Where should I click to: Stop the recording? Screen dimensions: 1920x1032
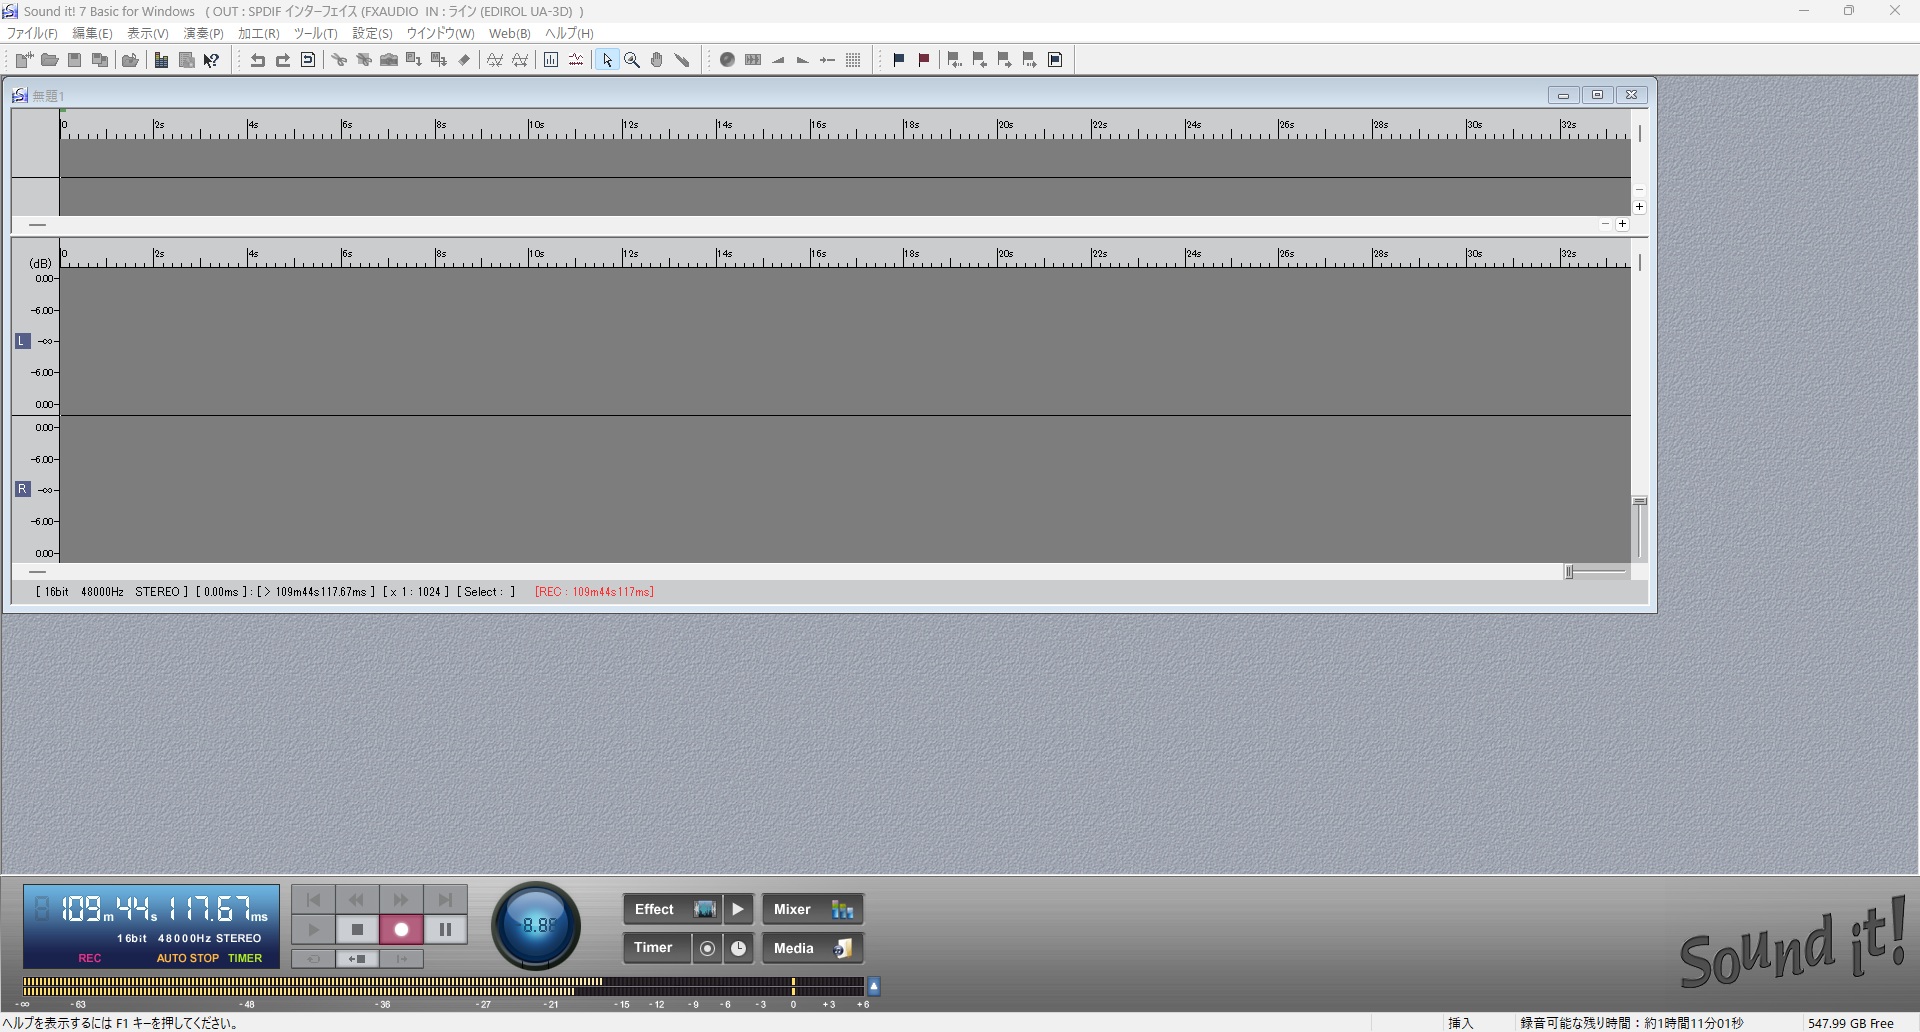(x=357, y=929)
